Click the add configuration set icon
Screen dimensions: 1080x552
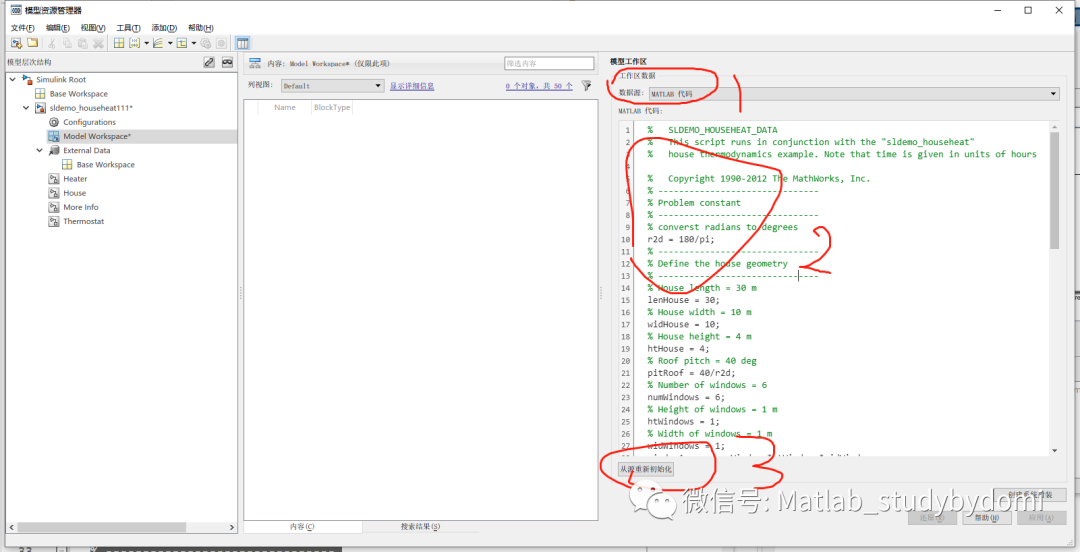(182, 43)
